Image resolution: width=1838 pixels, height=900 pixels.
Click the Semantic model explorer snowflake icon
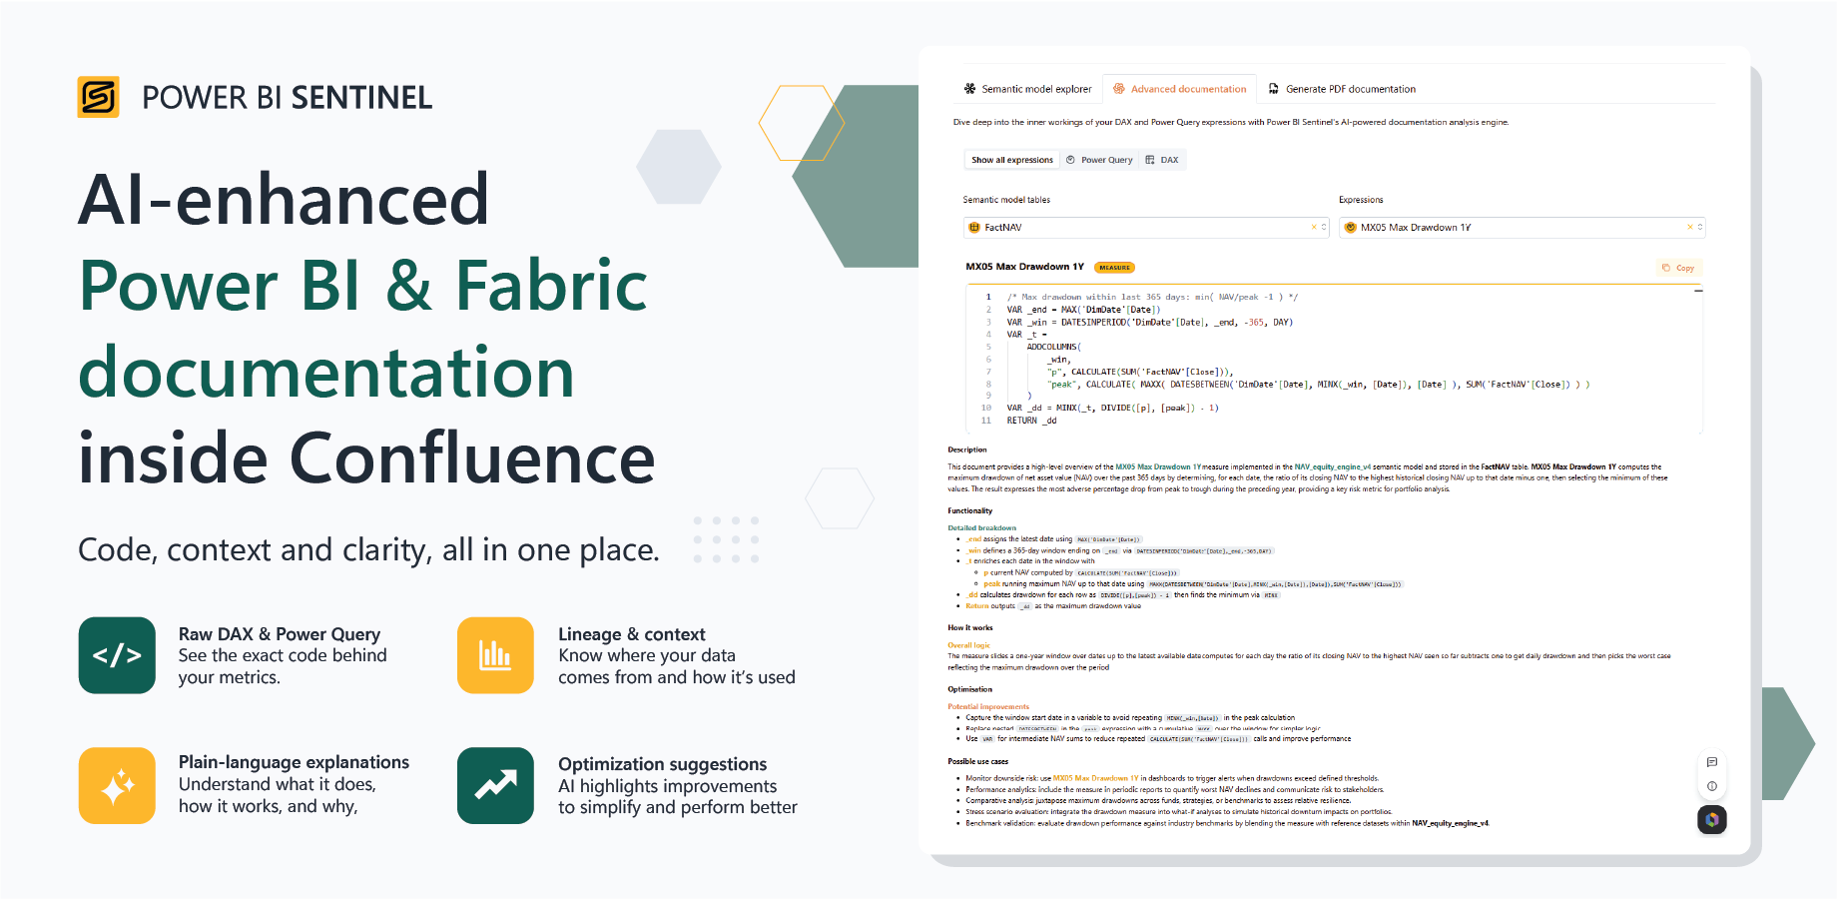(x=969, y=89)
